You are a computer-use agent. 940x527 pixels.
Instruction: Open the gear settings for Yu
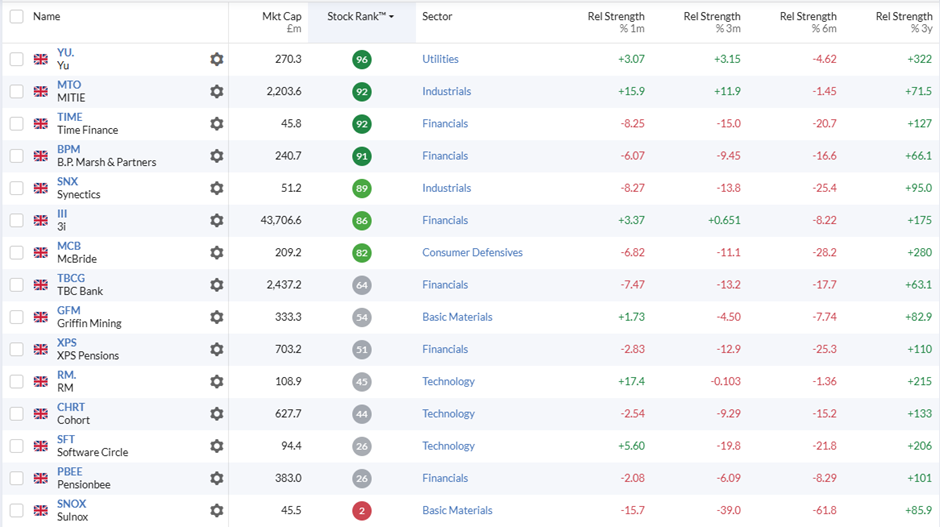click(216, 59)
